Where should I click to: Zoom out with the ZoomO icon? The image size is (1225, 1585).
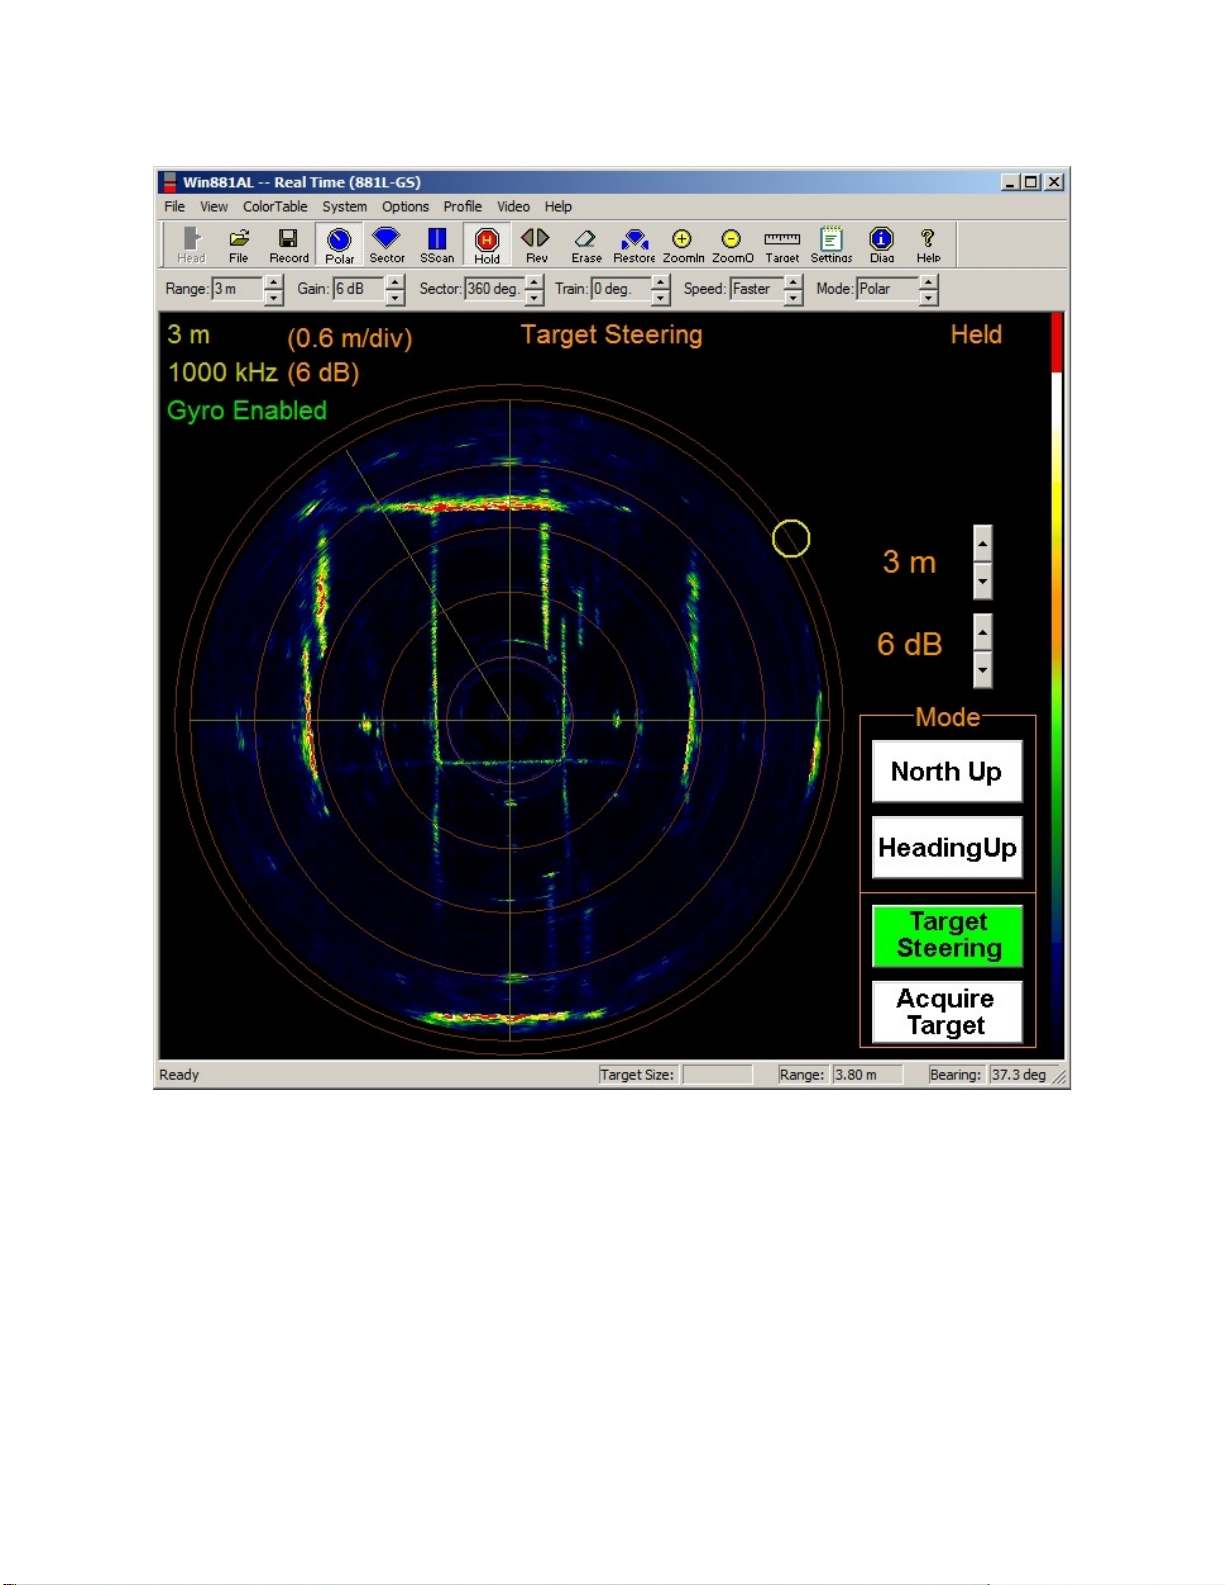tap(732, 245)
